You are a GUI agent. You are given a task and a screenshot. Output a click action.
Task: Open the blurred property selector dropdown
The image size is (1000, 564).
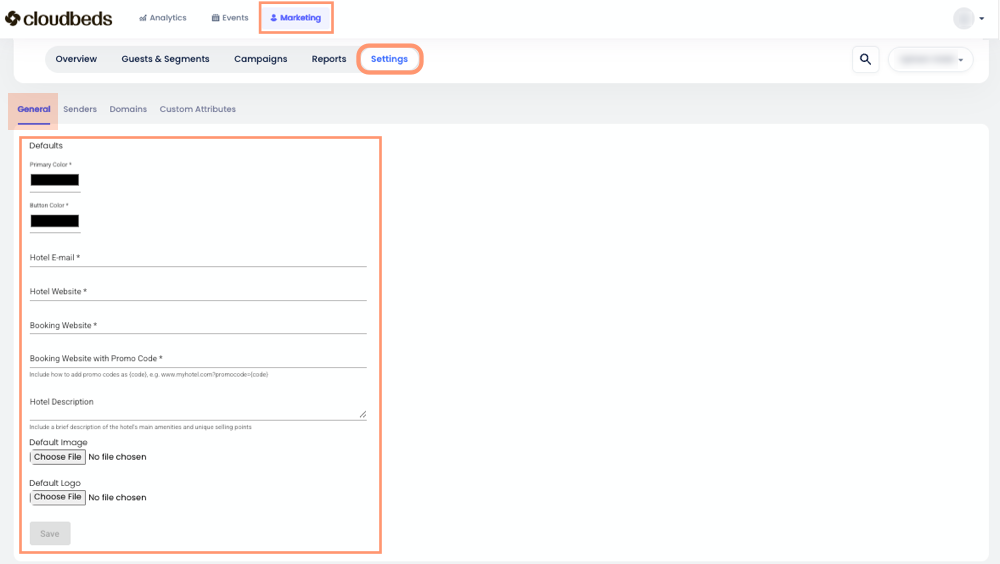(x=930, y=59)
